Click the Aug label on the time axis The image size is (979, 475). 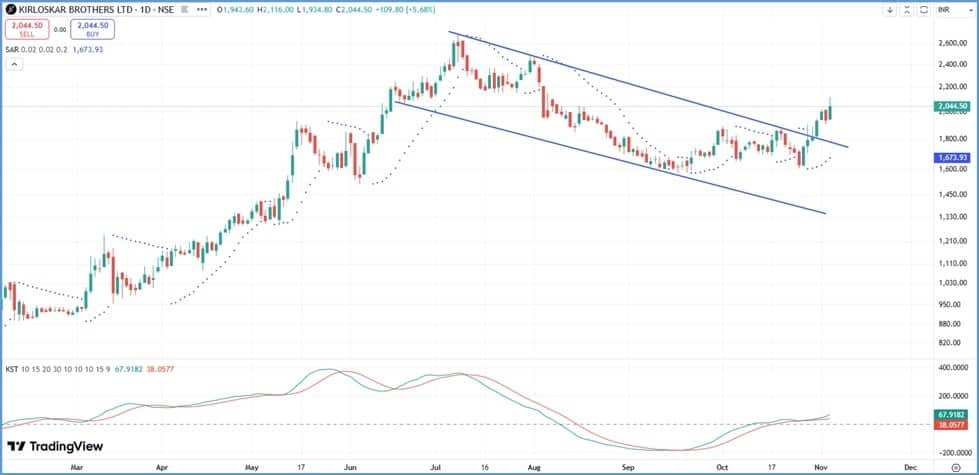pyautogui.click(x=533, y=466)
